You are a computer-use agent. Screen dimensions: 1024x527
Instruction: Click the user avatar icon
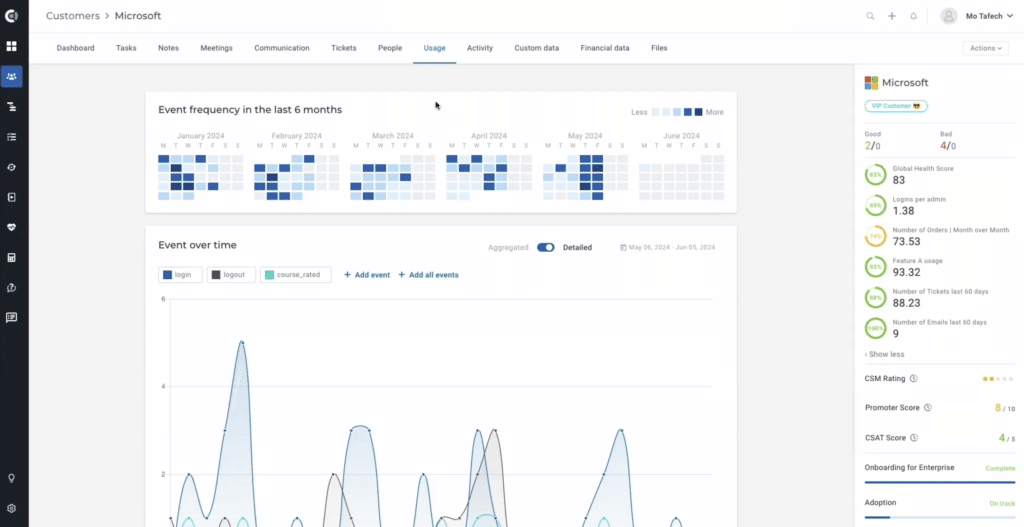[949, 16]
